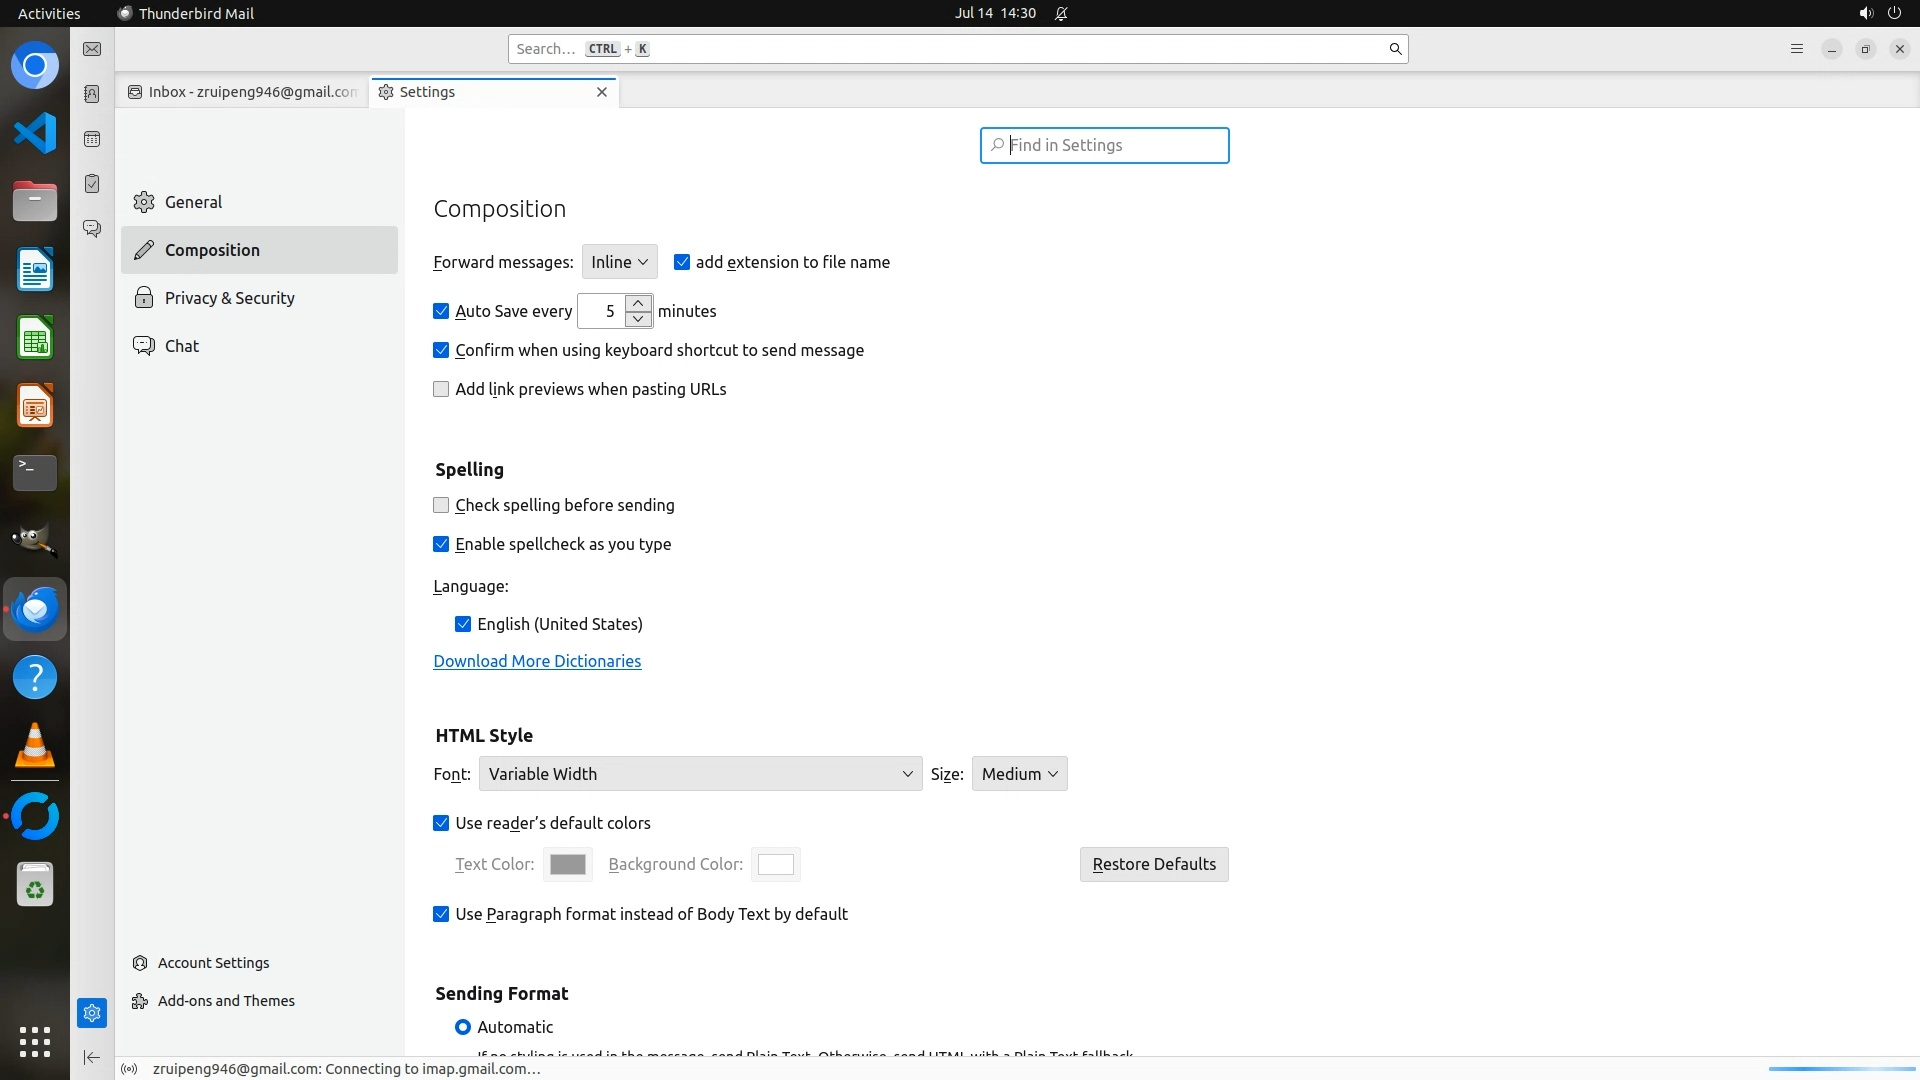This screenshot has height=1080, width=1920.
Task: Switch to the Inbox tab
Action: pos(243,92)
